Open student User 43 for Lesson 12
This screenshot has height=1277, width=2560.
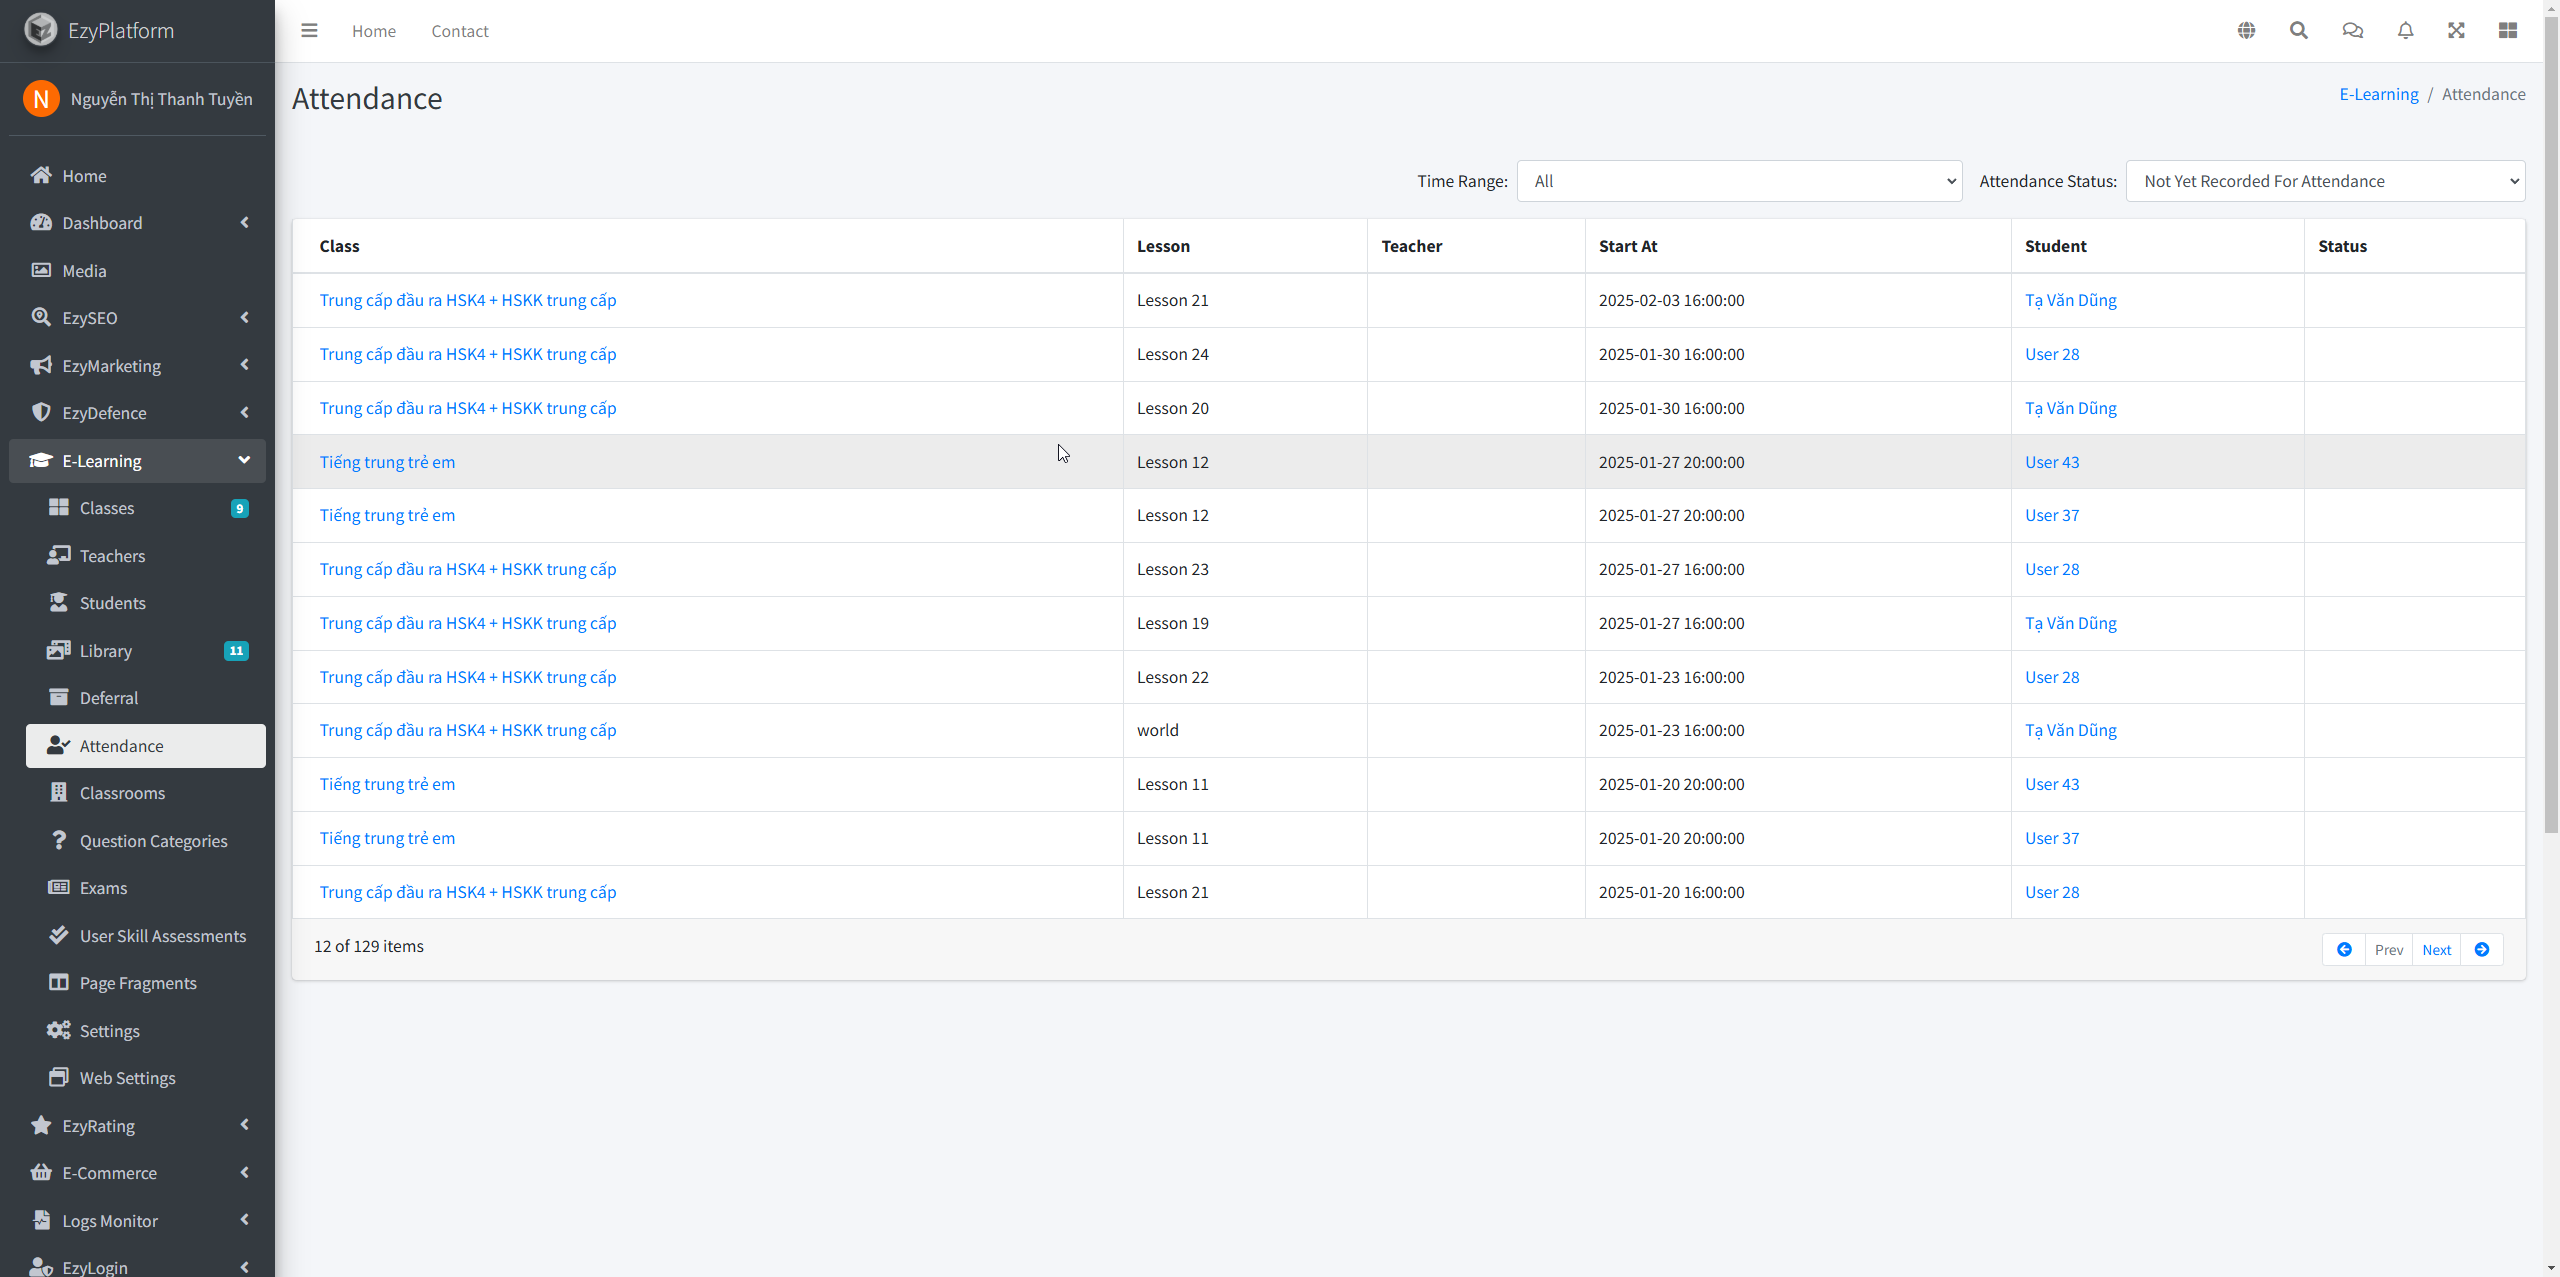point(2052,462)
